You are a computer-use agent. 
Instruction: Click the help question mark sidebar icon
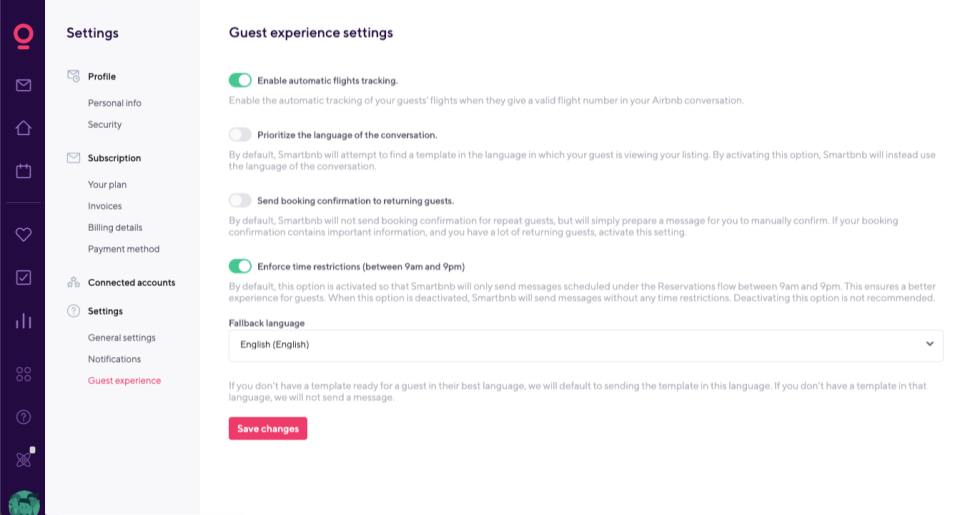pos(23,417)
